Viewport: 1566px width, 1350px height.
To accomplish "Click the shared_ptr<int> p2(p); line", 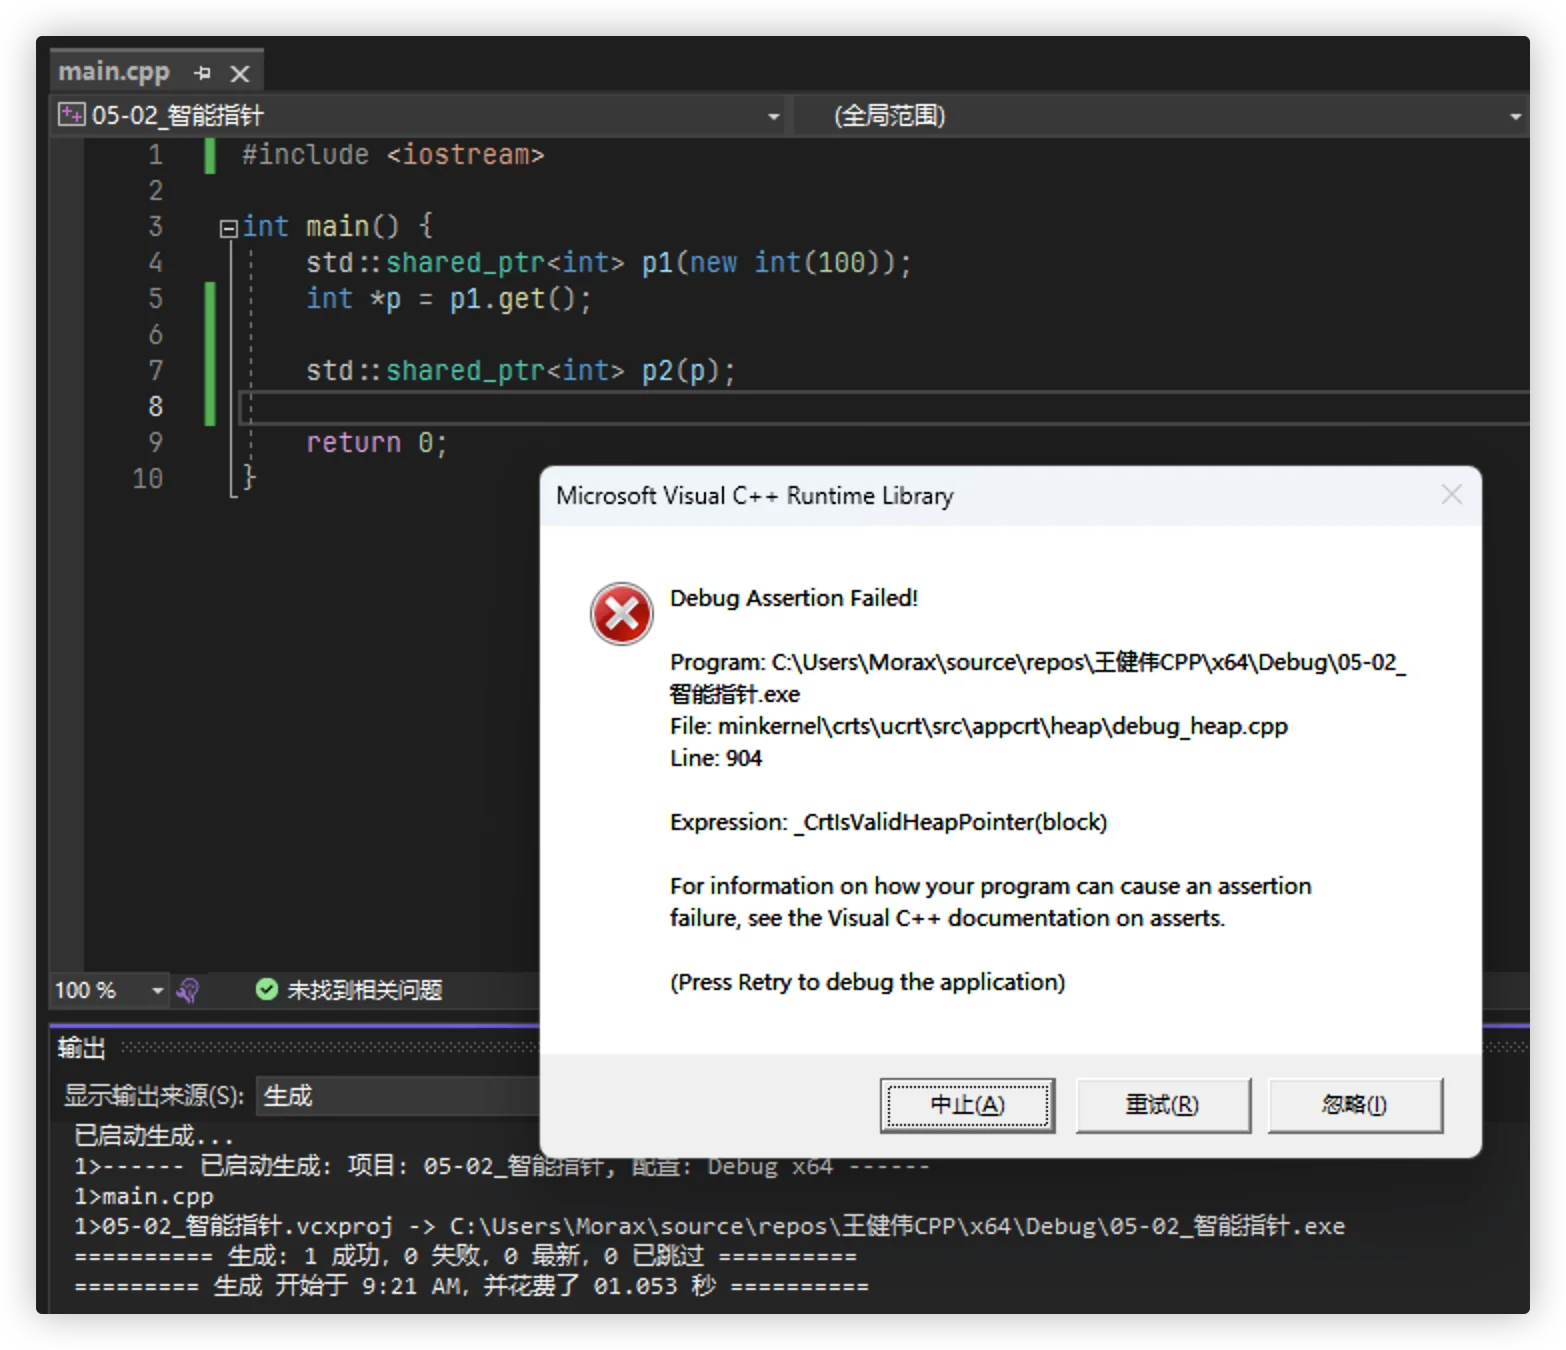I will click(521, 371).
